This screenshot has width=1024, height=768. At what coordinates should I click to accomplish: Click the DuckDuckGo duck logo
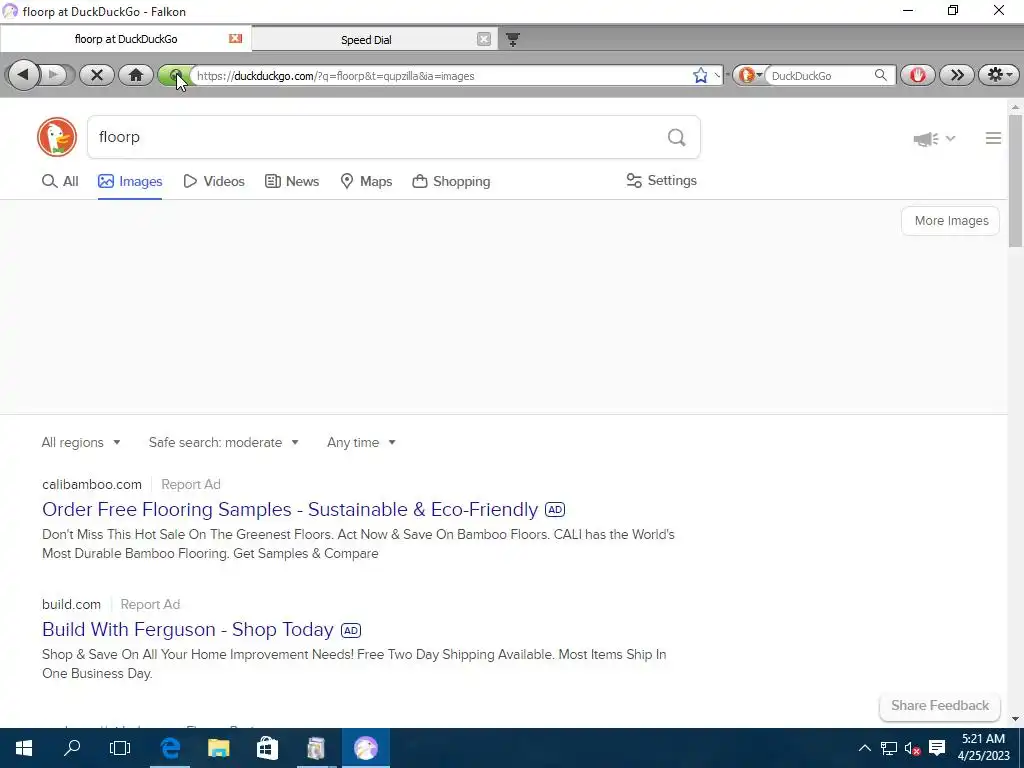[57, 137]
